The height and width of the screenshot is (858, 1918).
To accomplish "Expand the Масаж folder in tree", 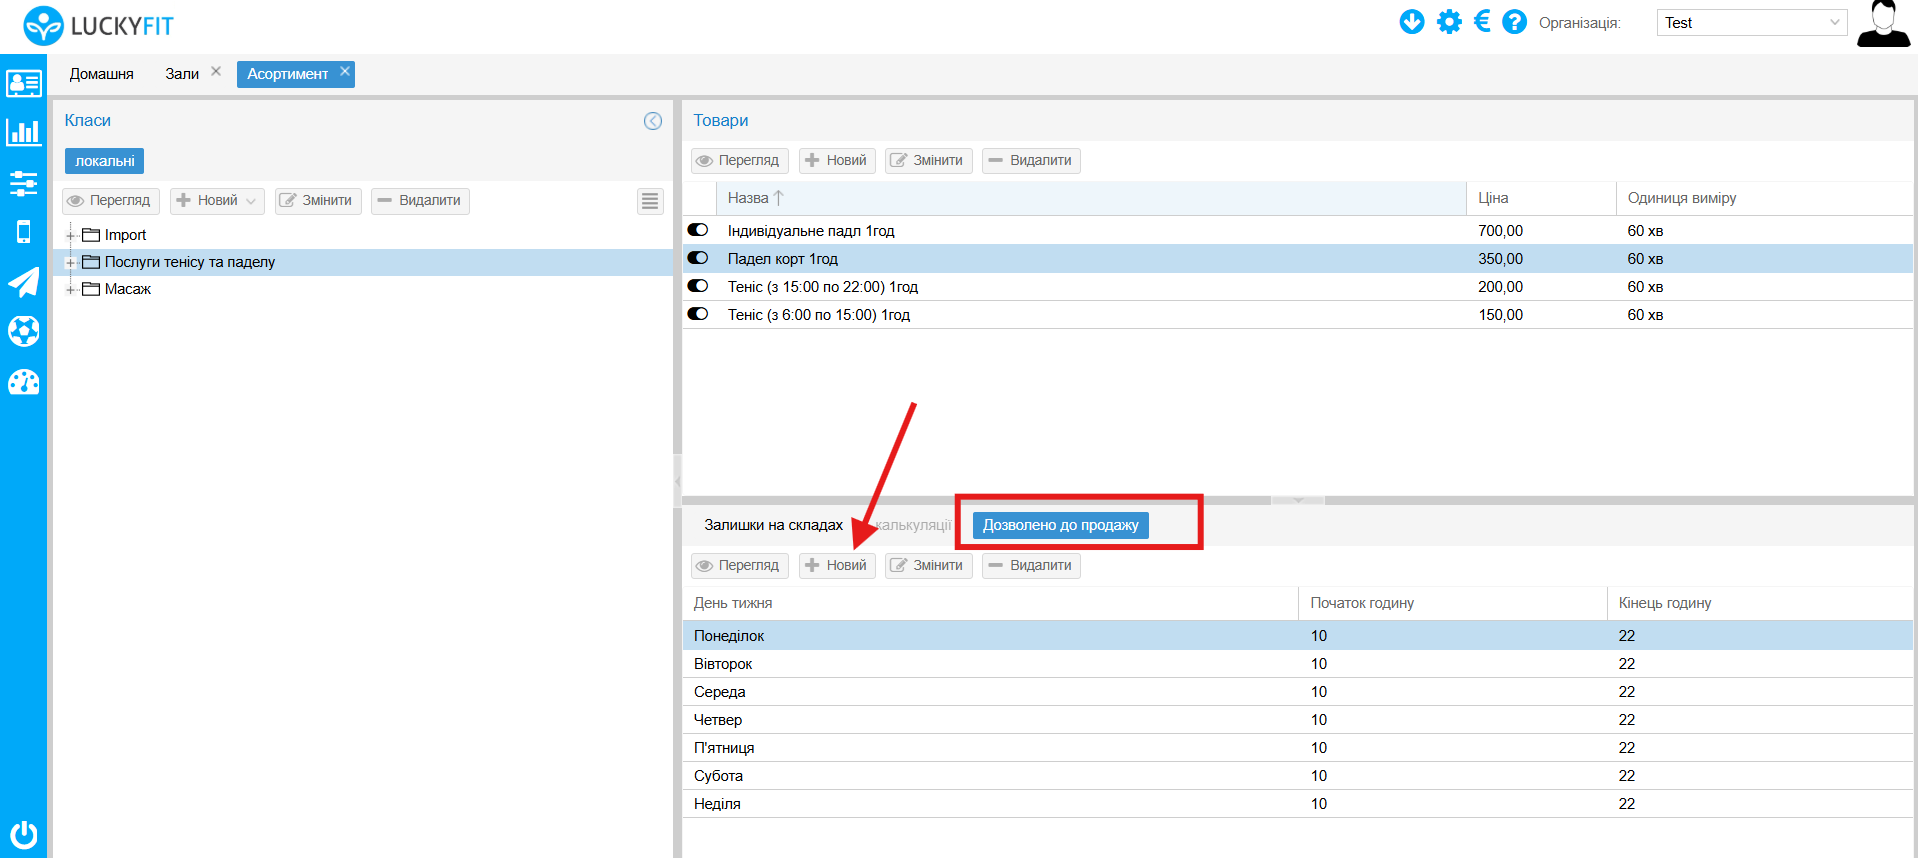I will click(70, 290).
